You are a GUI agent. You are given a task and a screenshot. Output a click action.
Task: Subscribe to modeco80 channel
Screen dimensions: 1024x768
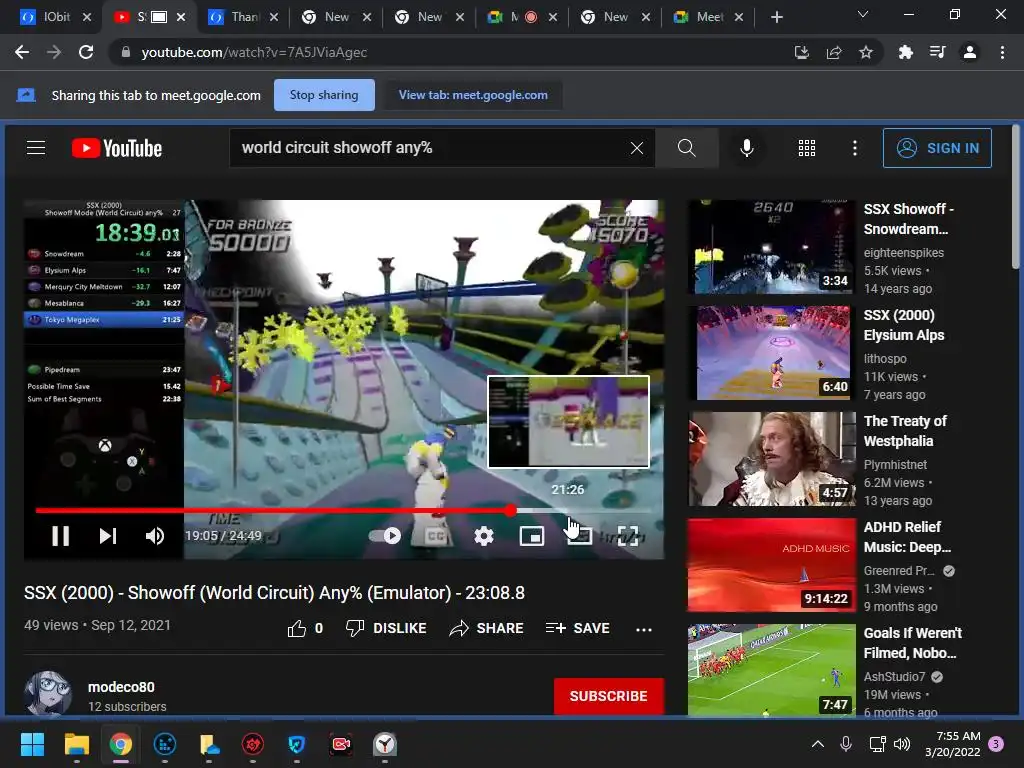click(609, 696)
